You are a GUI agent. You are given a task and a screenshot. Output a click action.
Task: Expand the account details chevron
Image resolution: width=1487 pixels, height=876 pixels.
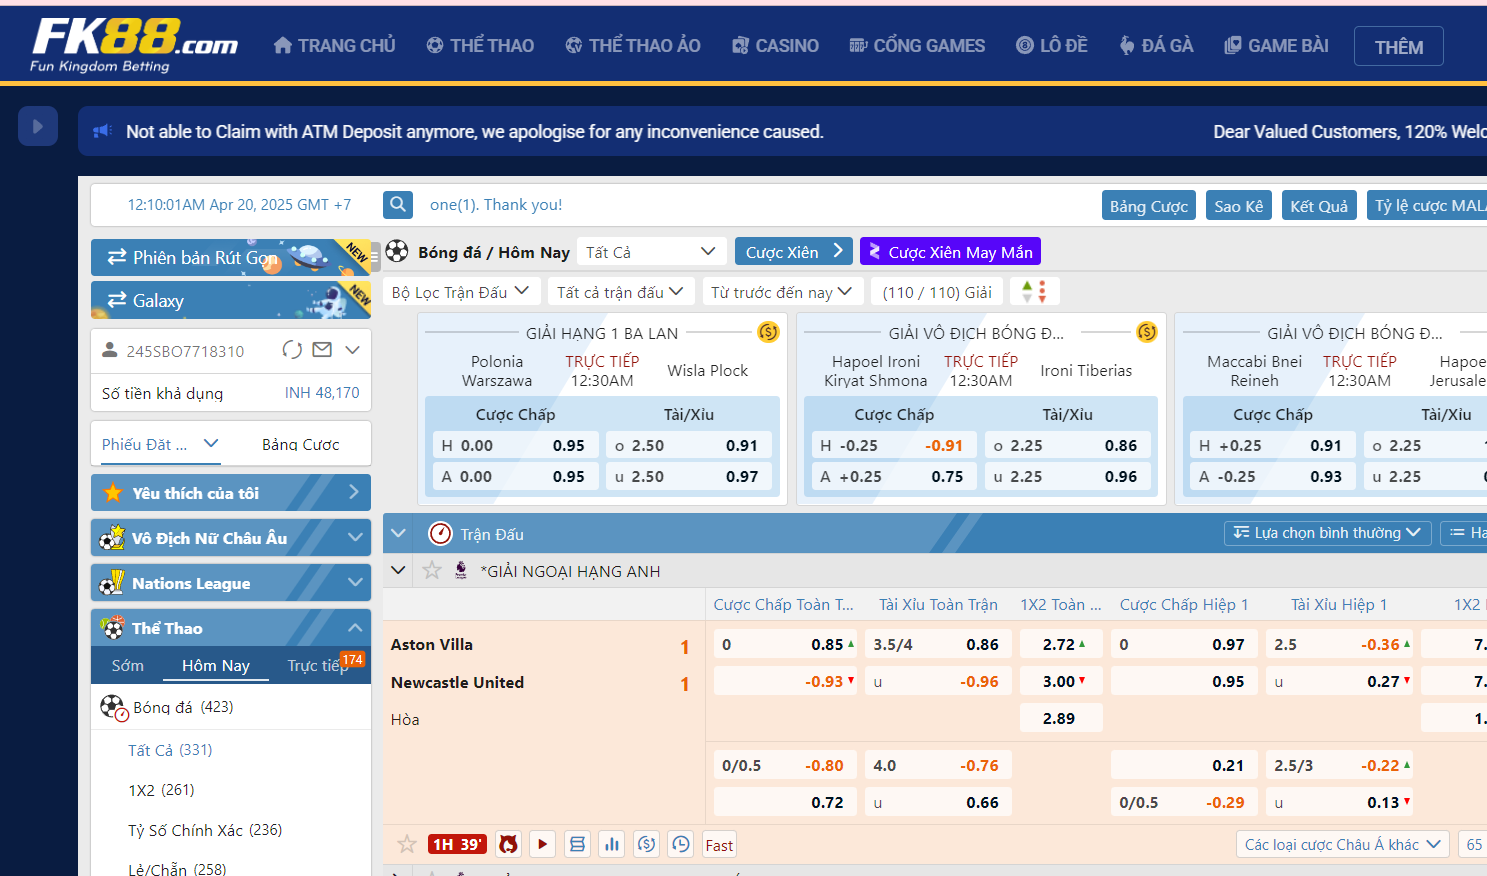352,350
